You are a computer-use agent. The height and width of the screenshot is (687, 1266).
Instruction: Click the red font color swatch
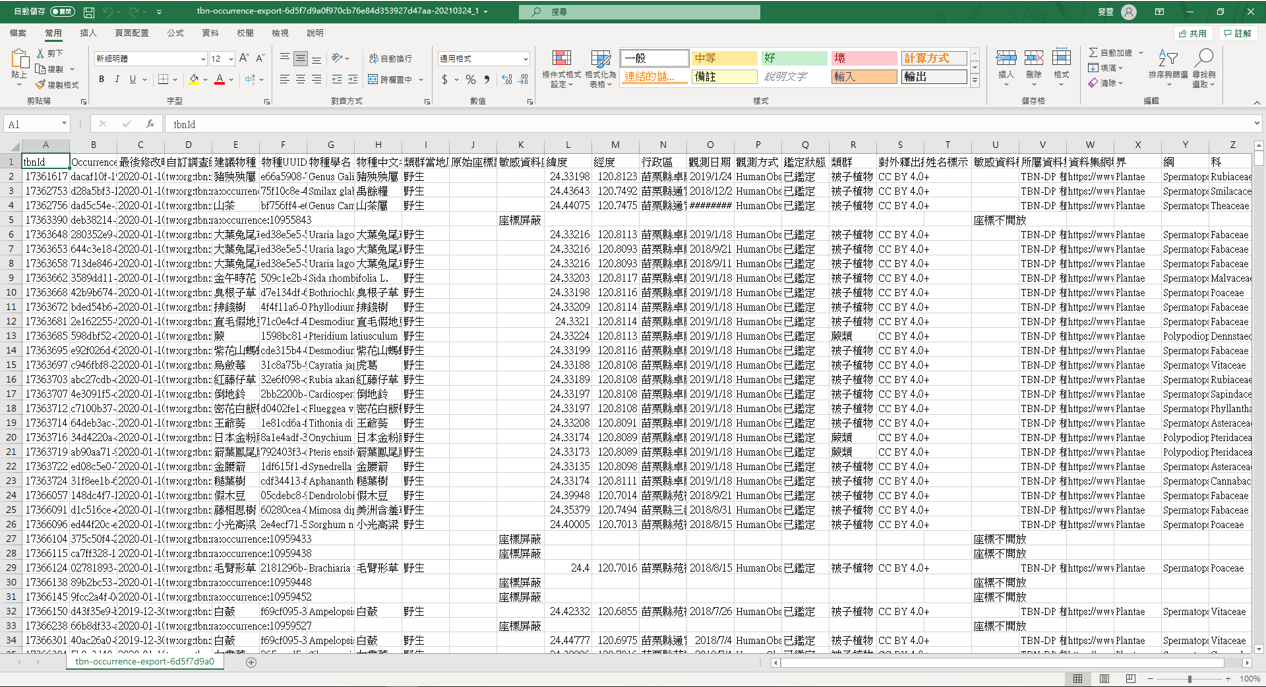click(x=219, y=84)
